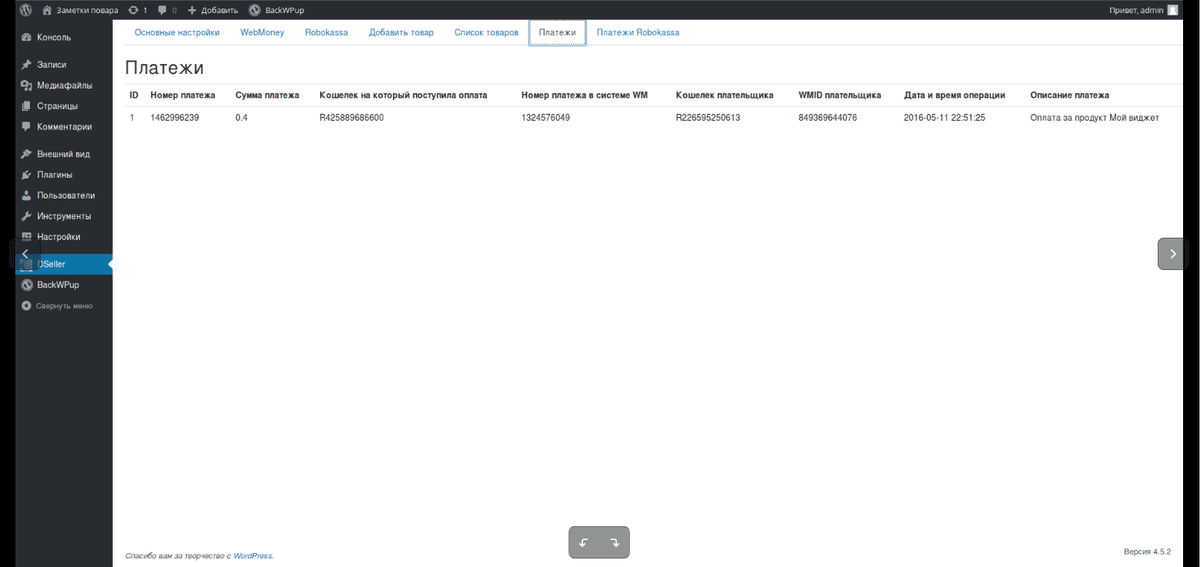This screenshot has width=1200, height=567.
Task: Open the Платежи Robokassa tab
Action: [638, 33]
